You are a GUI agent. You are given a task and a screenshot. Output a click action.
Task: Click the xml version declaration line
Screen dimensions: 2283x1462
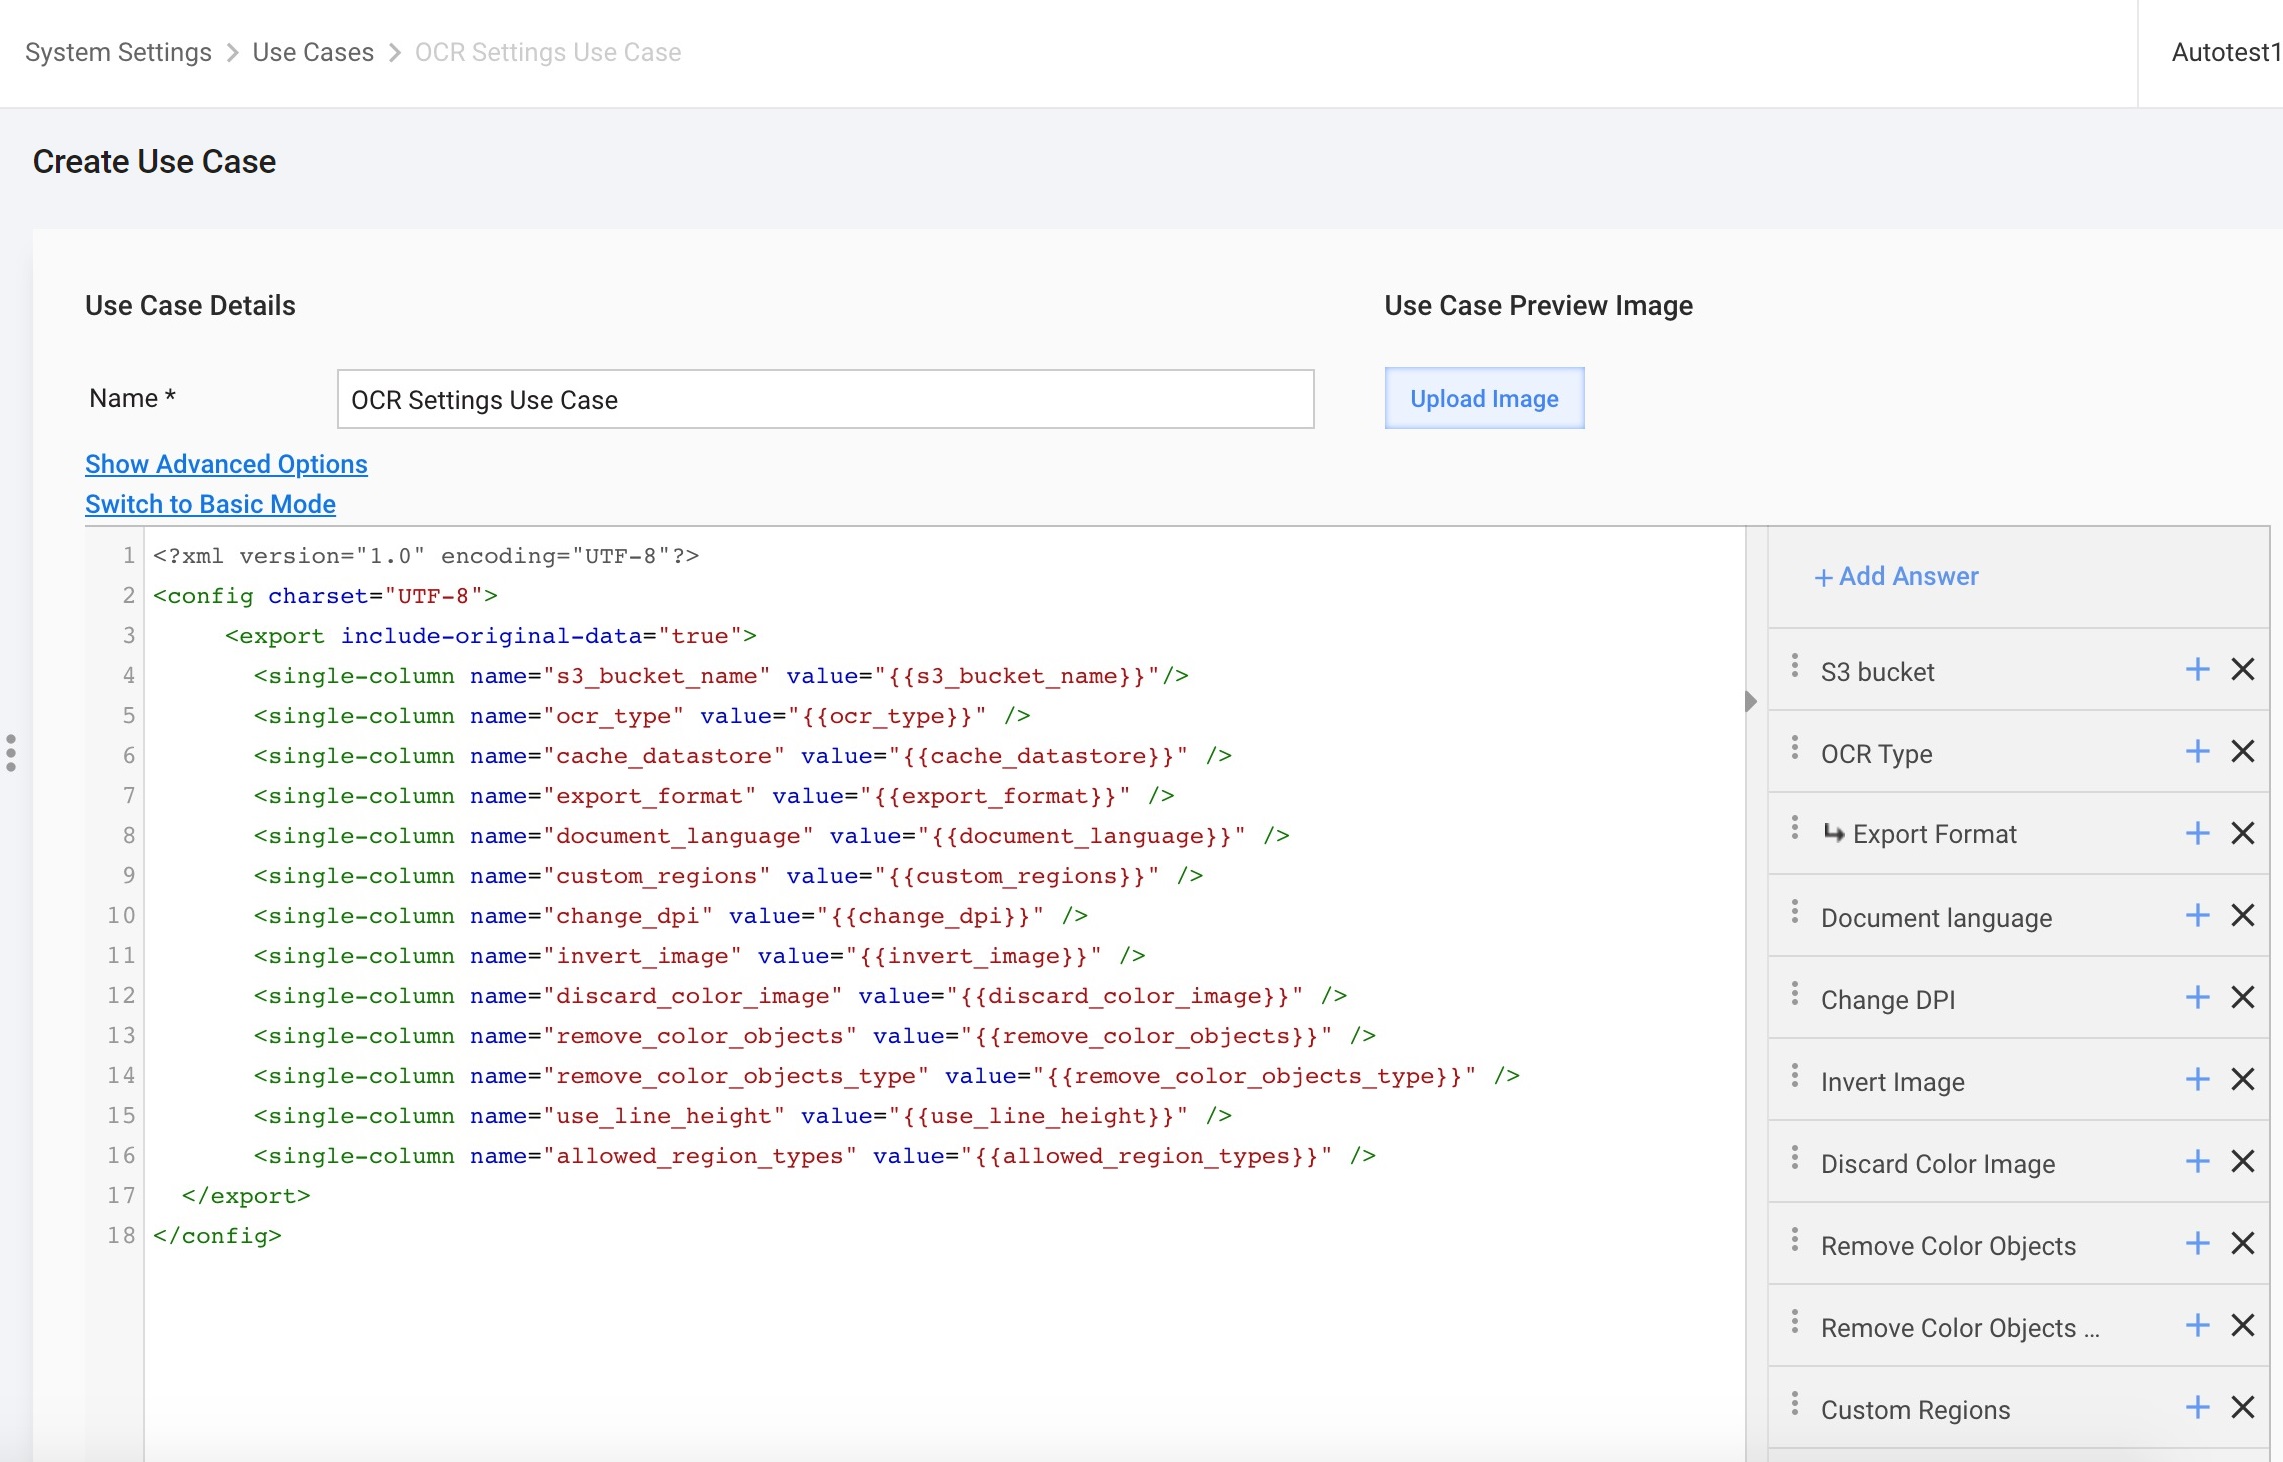pos(426,556)
